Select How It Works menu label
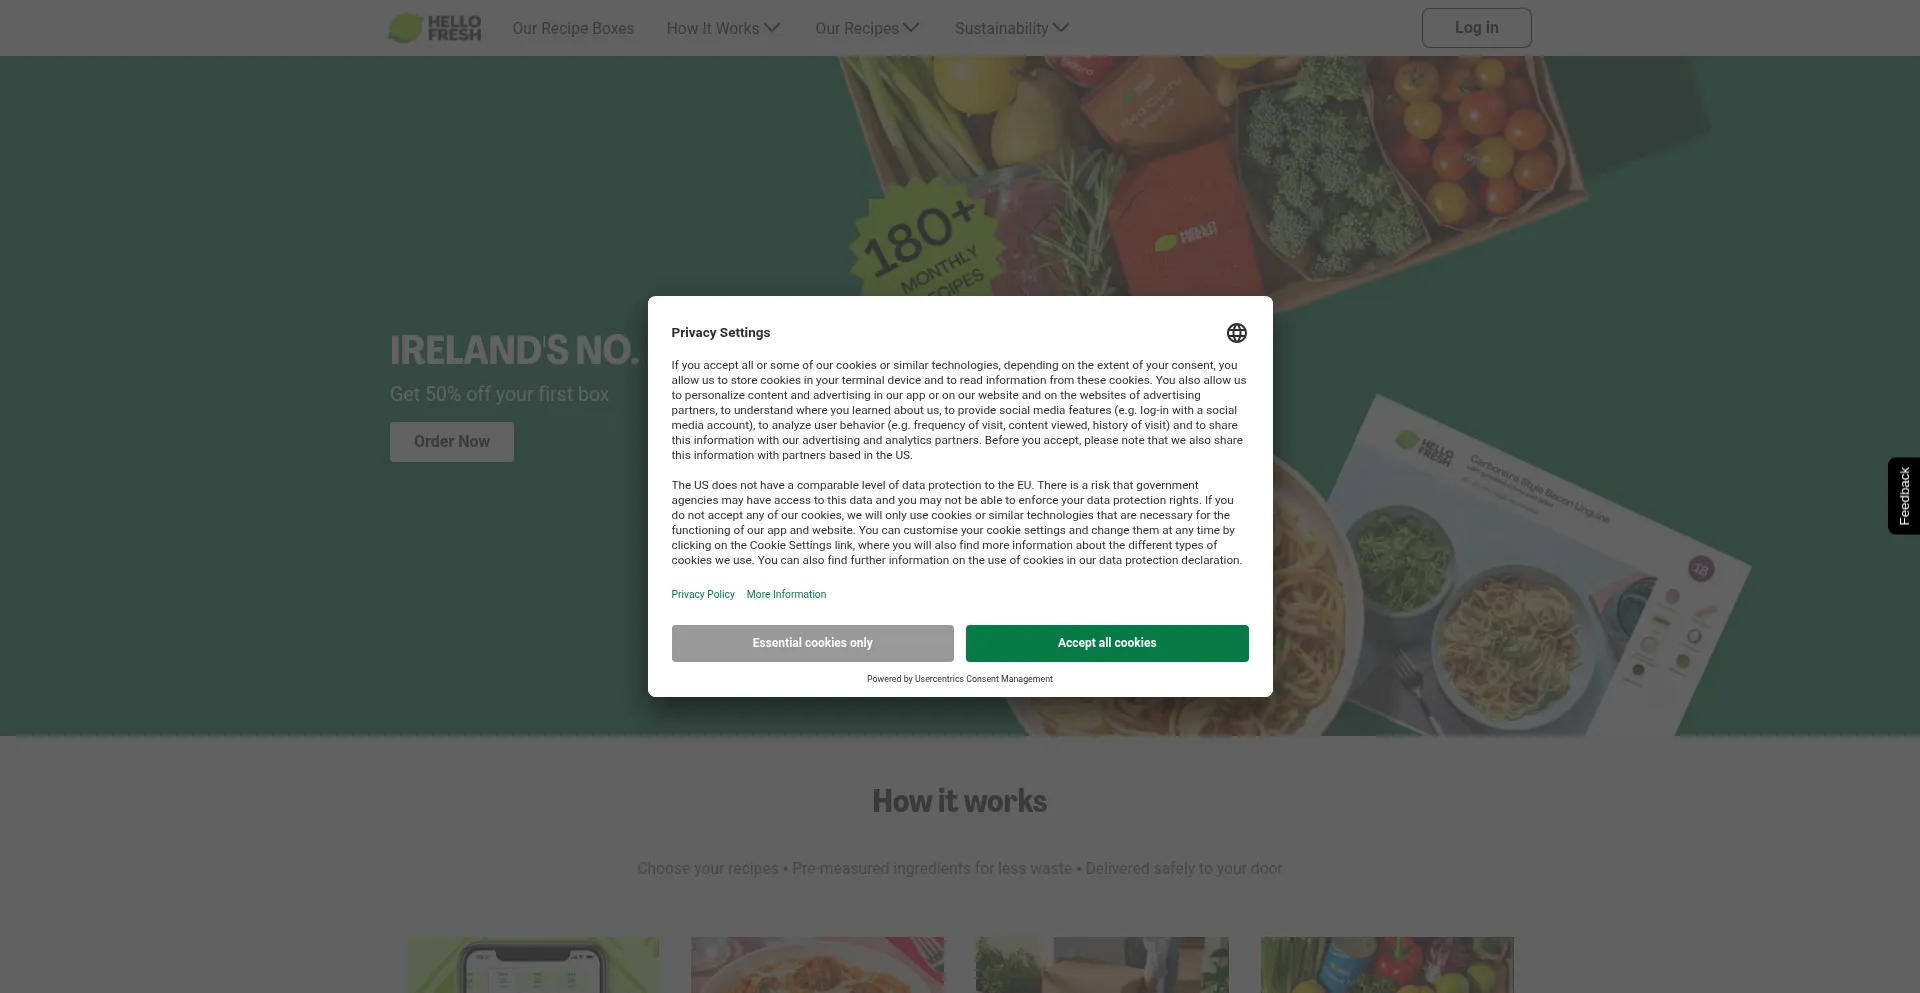1920x993 pixels. pos(713,28)
